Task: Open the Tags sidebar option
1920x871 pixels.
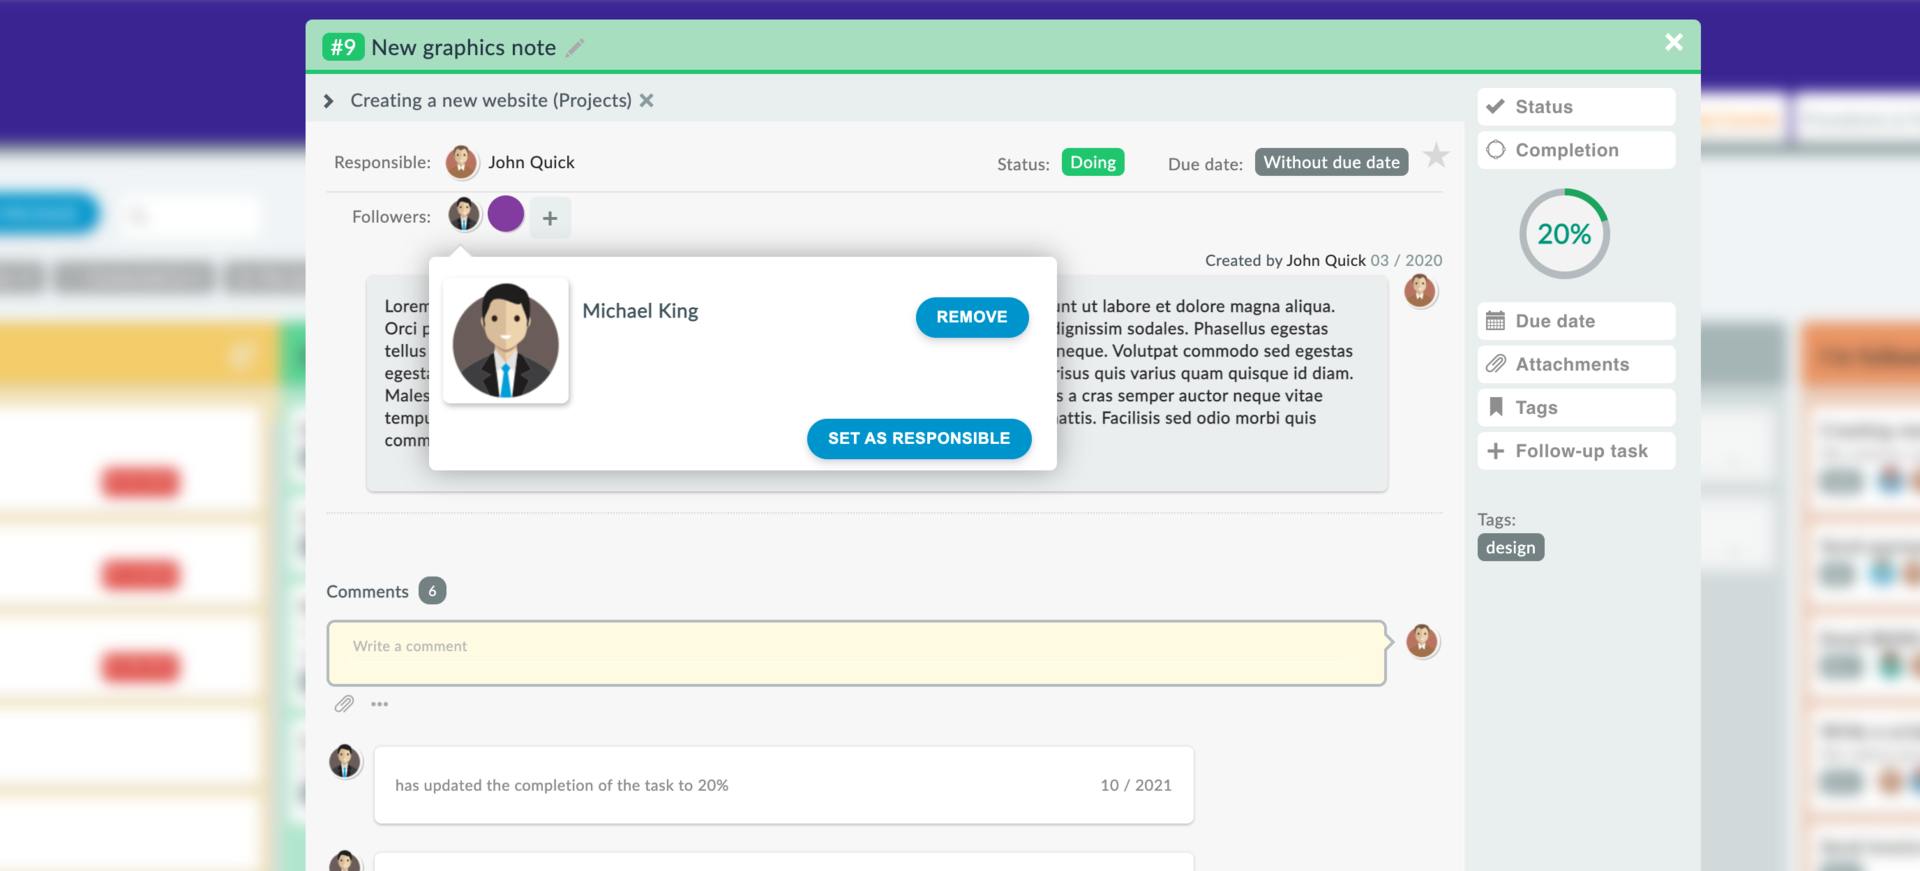Action: (x=1576, y=407)
